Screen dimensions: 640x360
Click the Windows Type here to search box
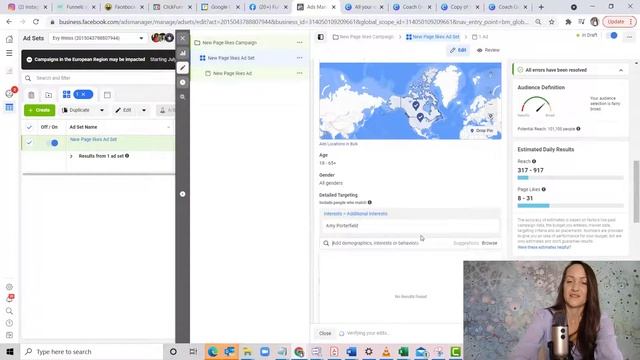(x=92, y=351)
